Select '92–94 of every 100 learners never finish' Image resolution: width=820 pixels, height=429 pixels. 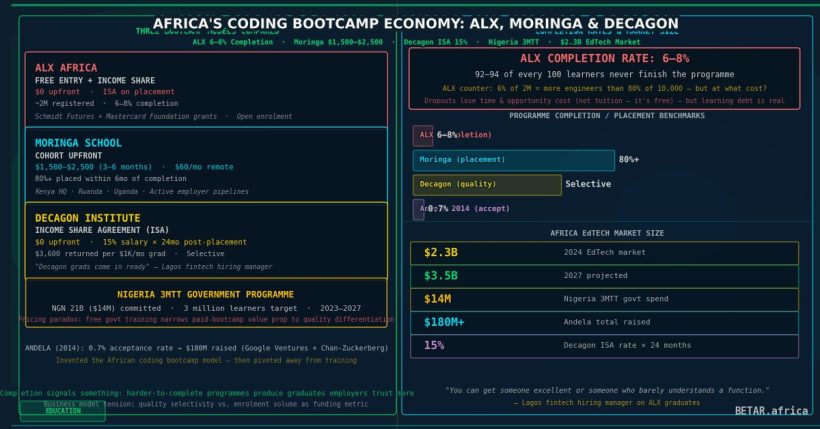[x=605, y=74]
